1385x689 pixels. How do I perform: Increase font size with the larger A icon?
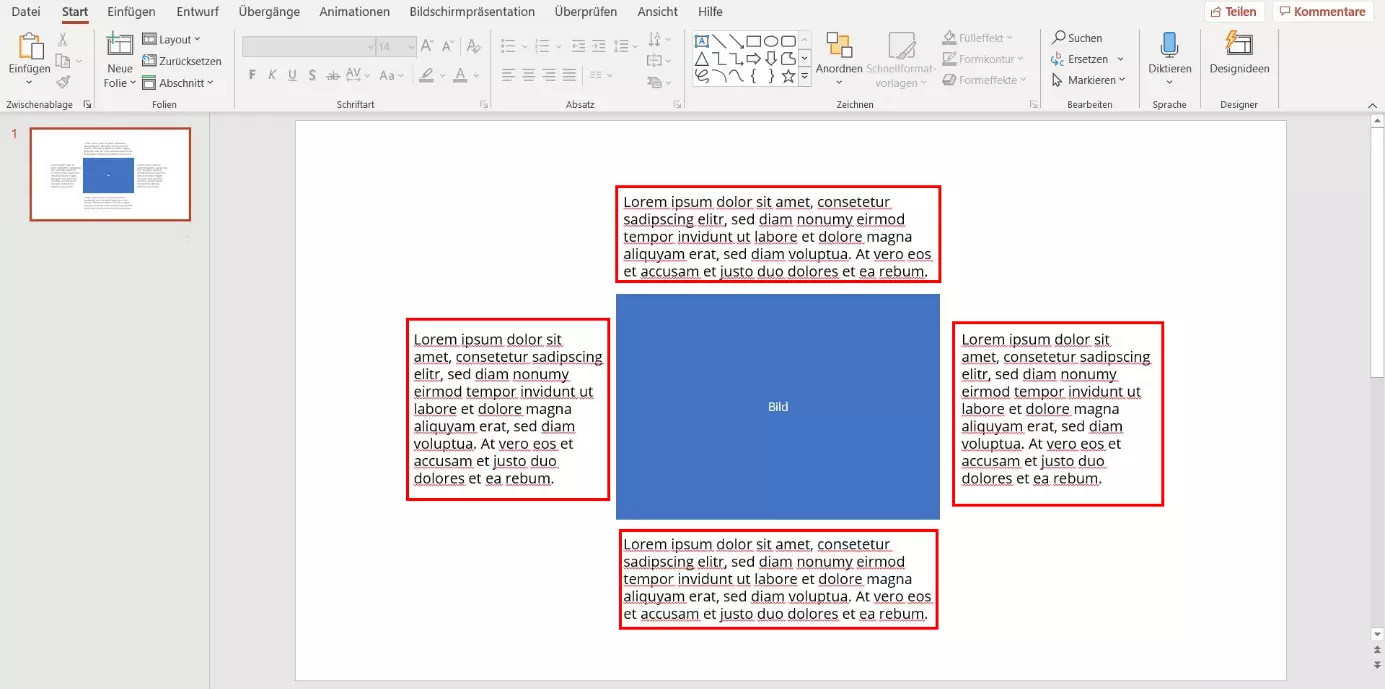click(x=427, y=46)
